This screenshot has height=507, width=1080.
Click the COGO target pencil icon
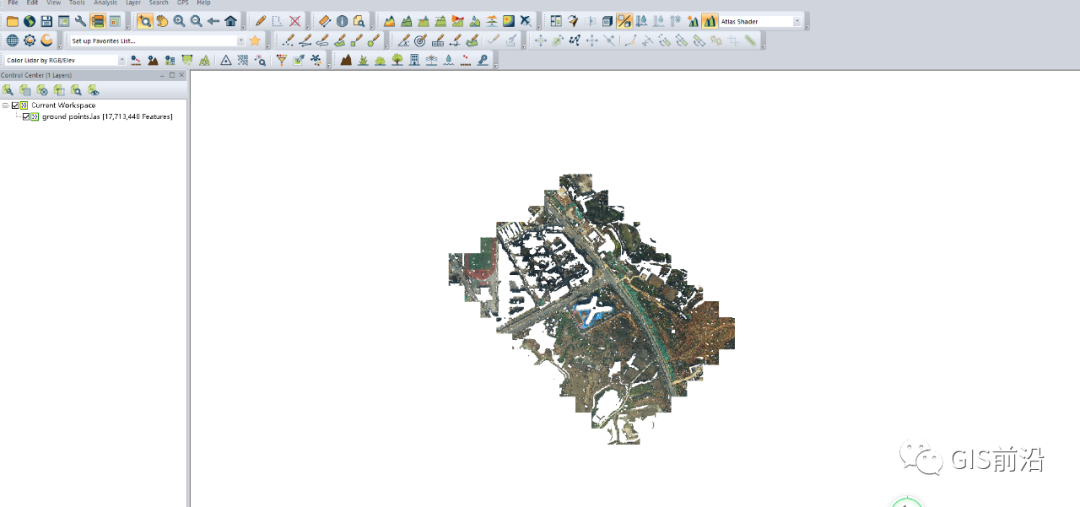pos(421,41)
